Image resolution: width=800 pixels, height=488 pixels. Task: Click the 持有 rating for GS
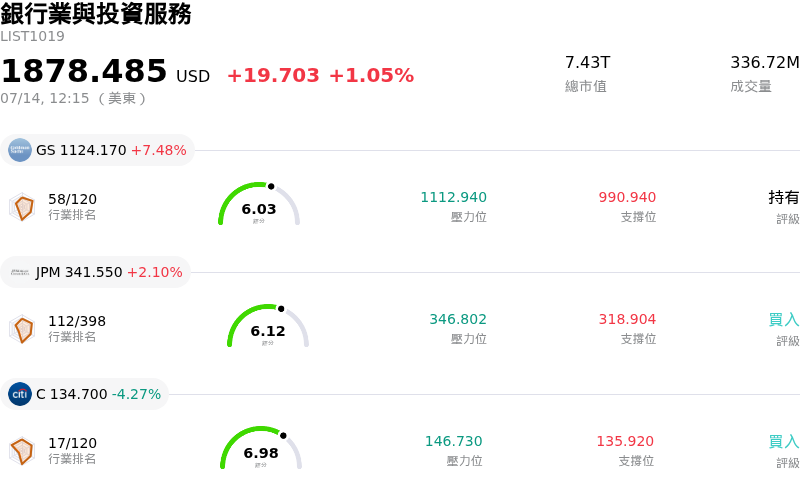784,197
